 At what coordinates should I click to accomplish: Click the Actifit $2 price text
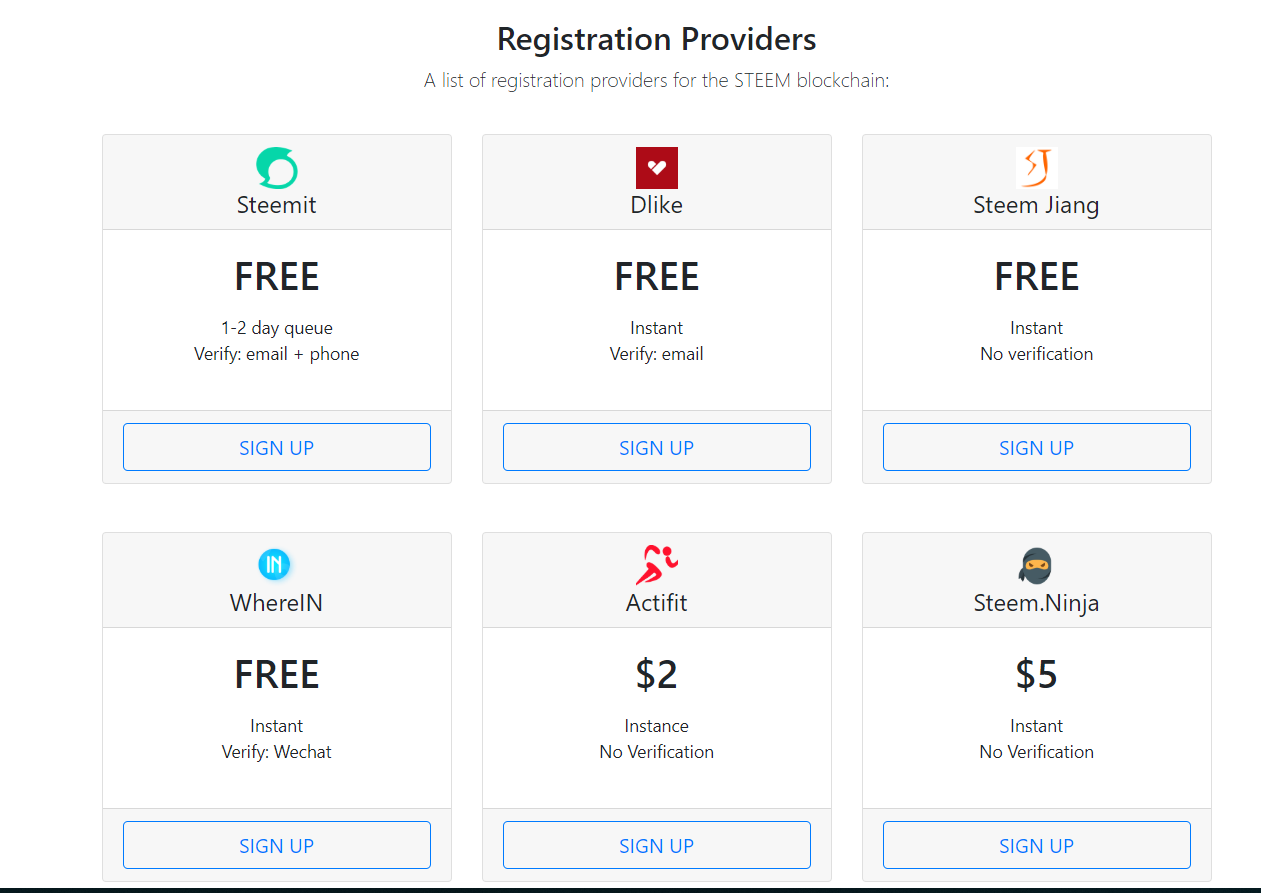pos(657,675)
